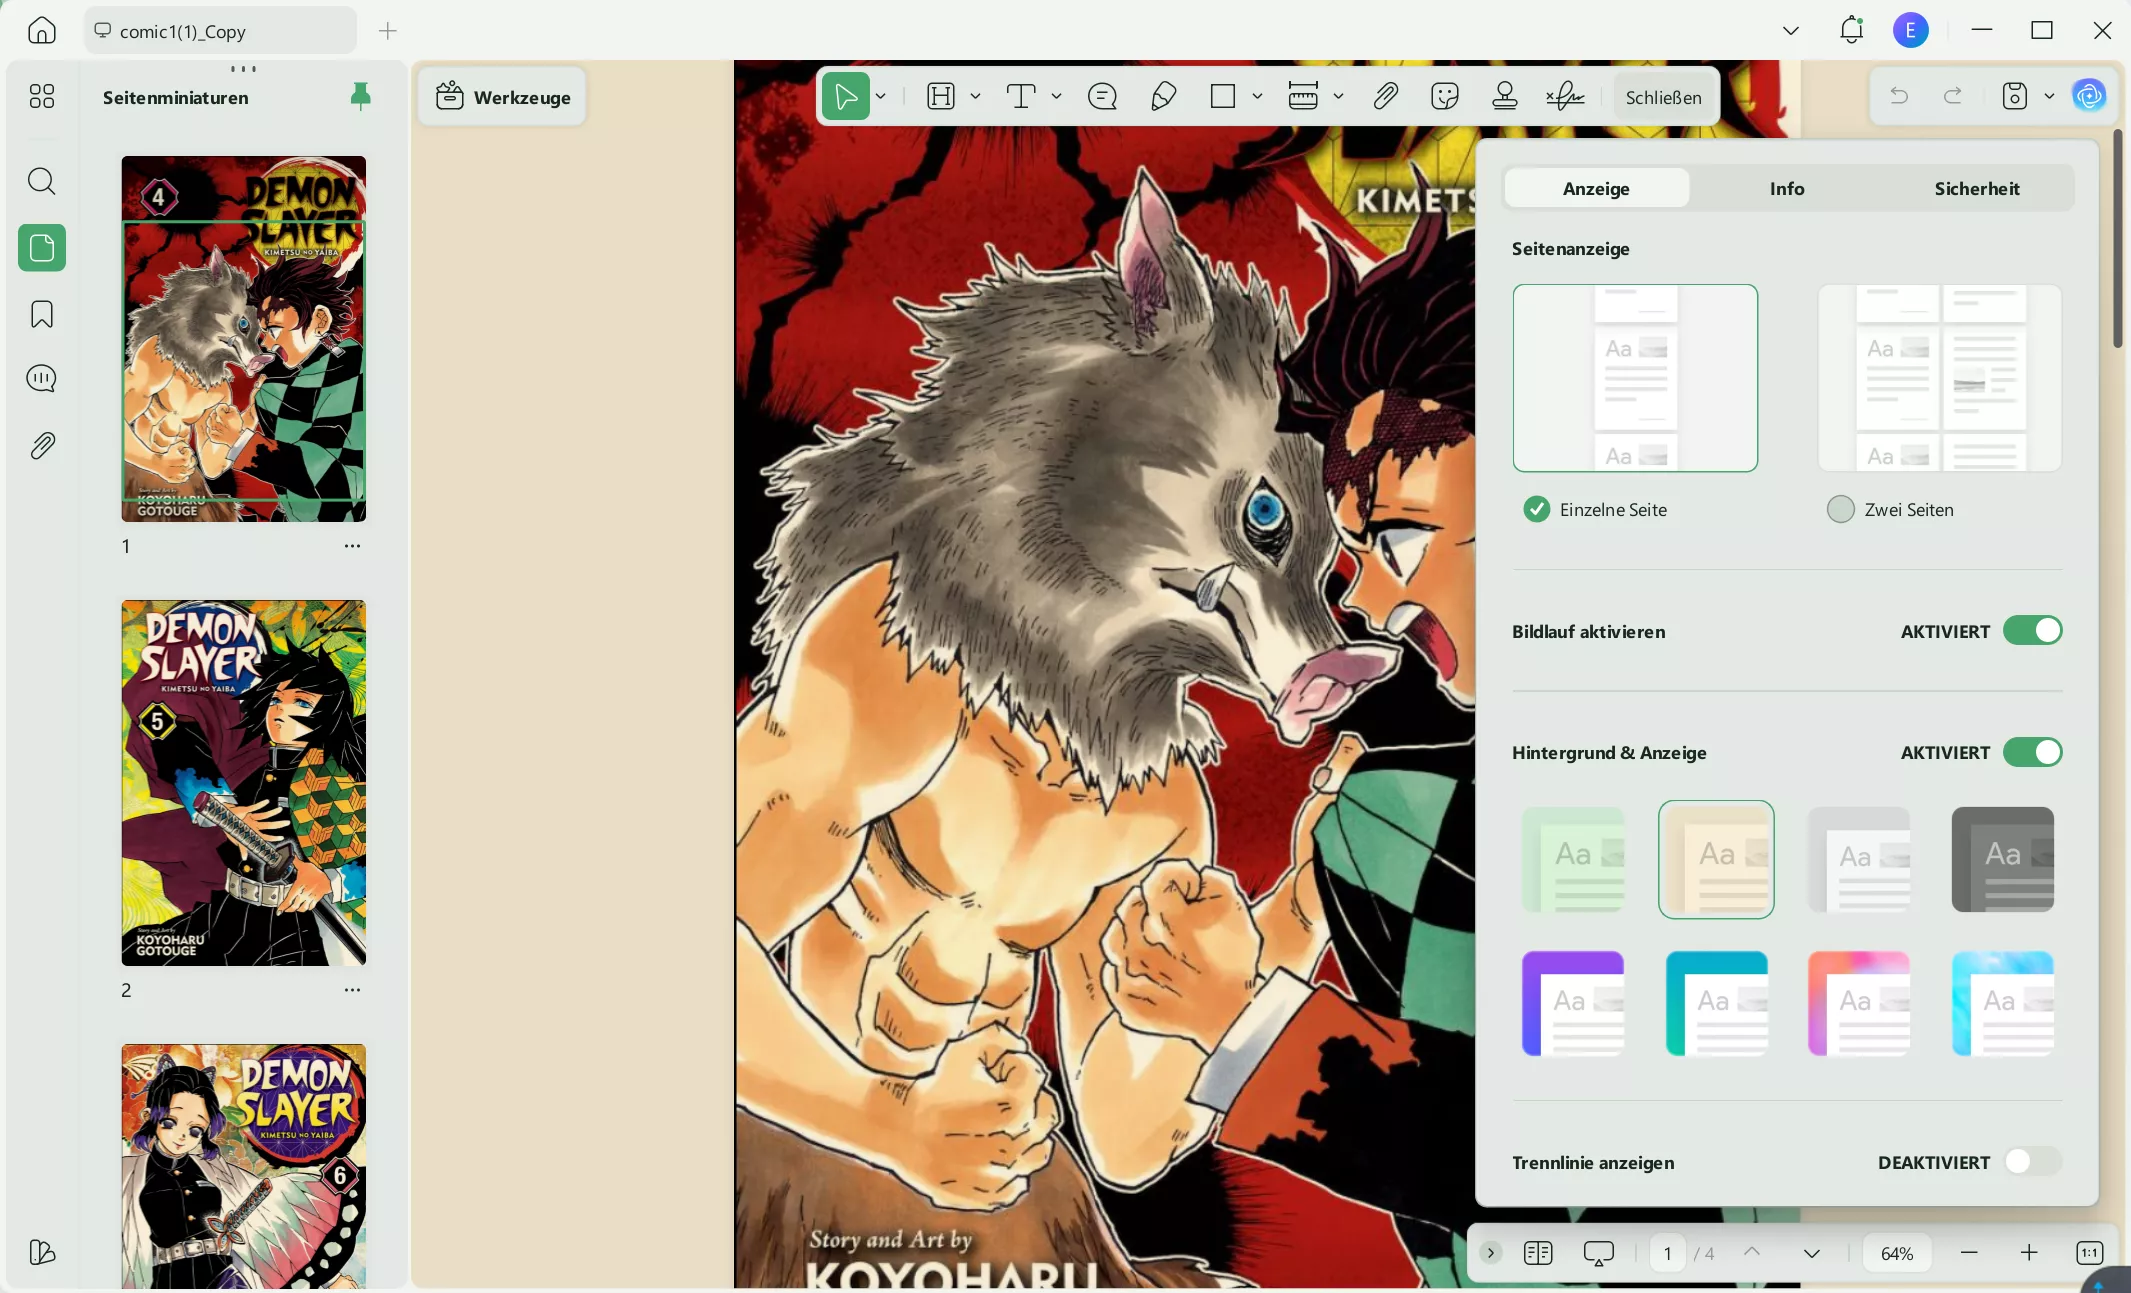Expand the highlight tool dropdown arrow

[975, 96]
